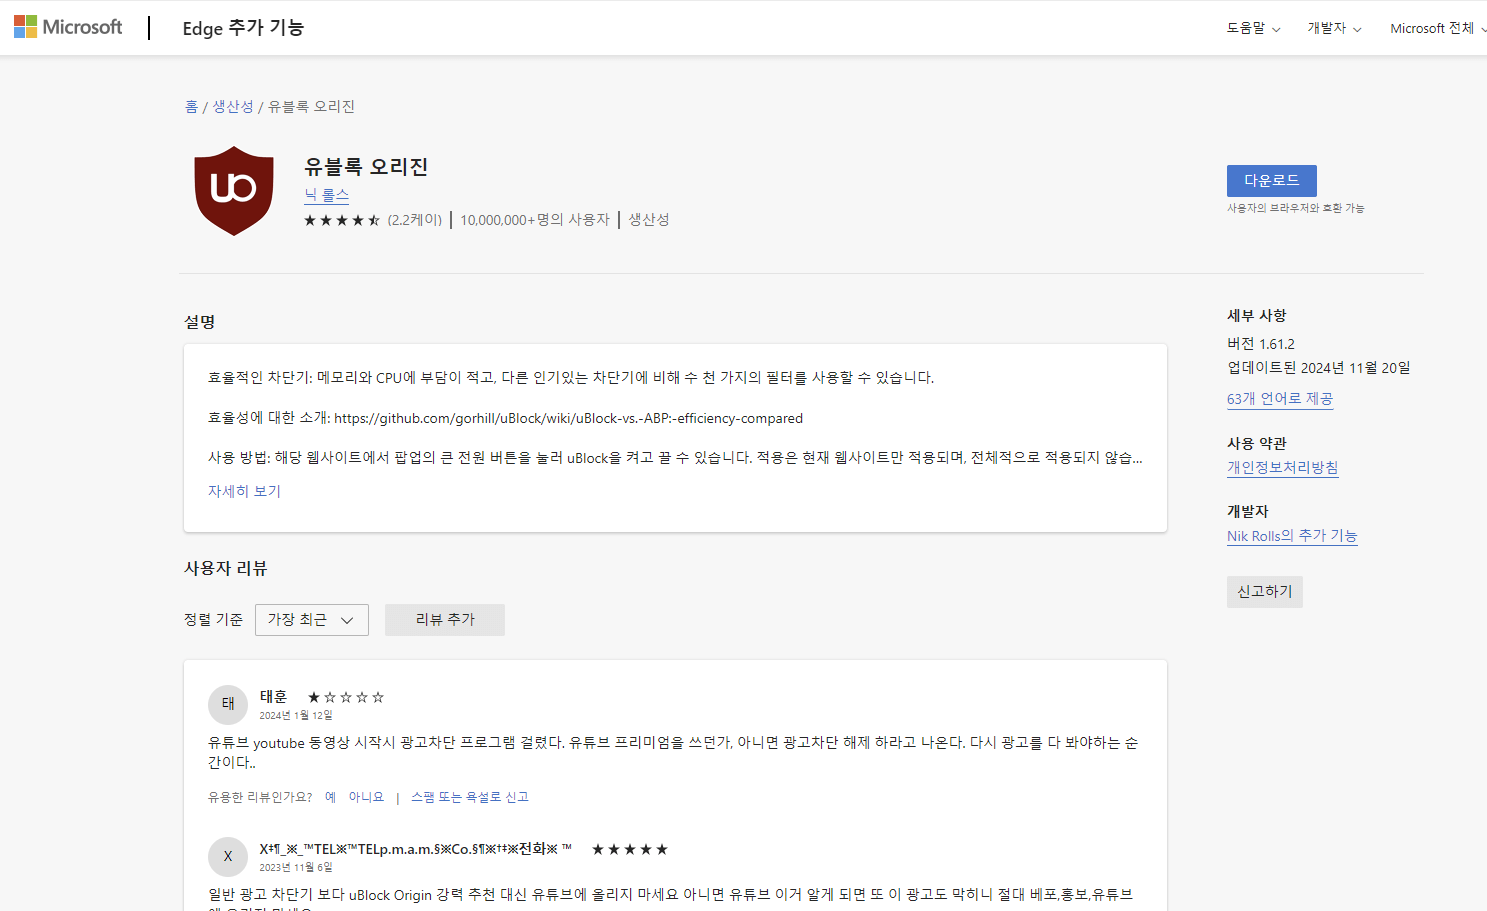Click the uBlock Origin shield icon
The image size is (1487, 911).
(x=233, y=191)
